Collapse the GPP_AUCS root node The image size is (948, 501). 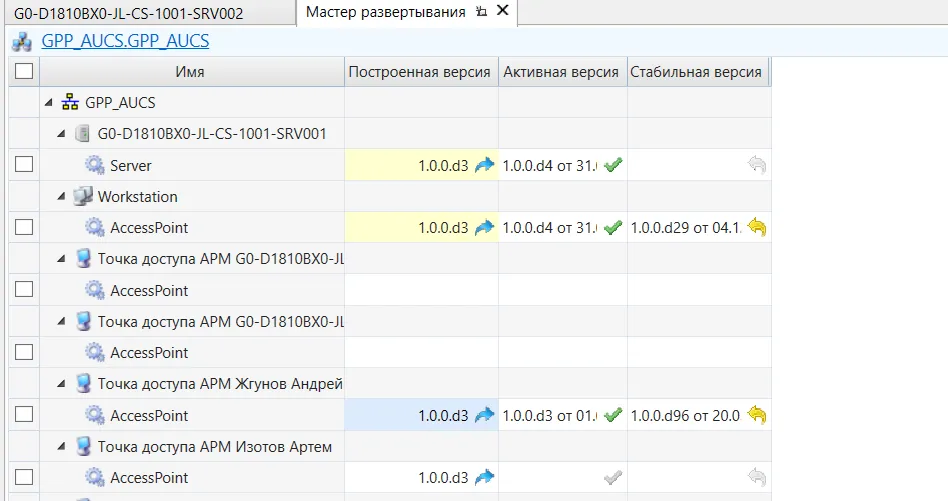coord(49,103)
